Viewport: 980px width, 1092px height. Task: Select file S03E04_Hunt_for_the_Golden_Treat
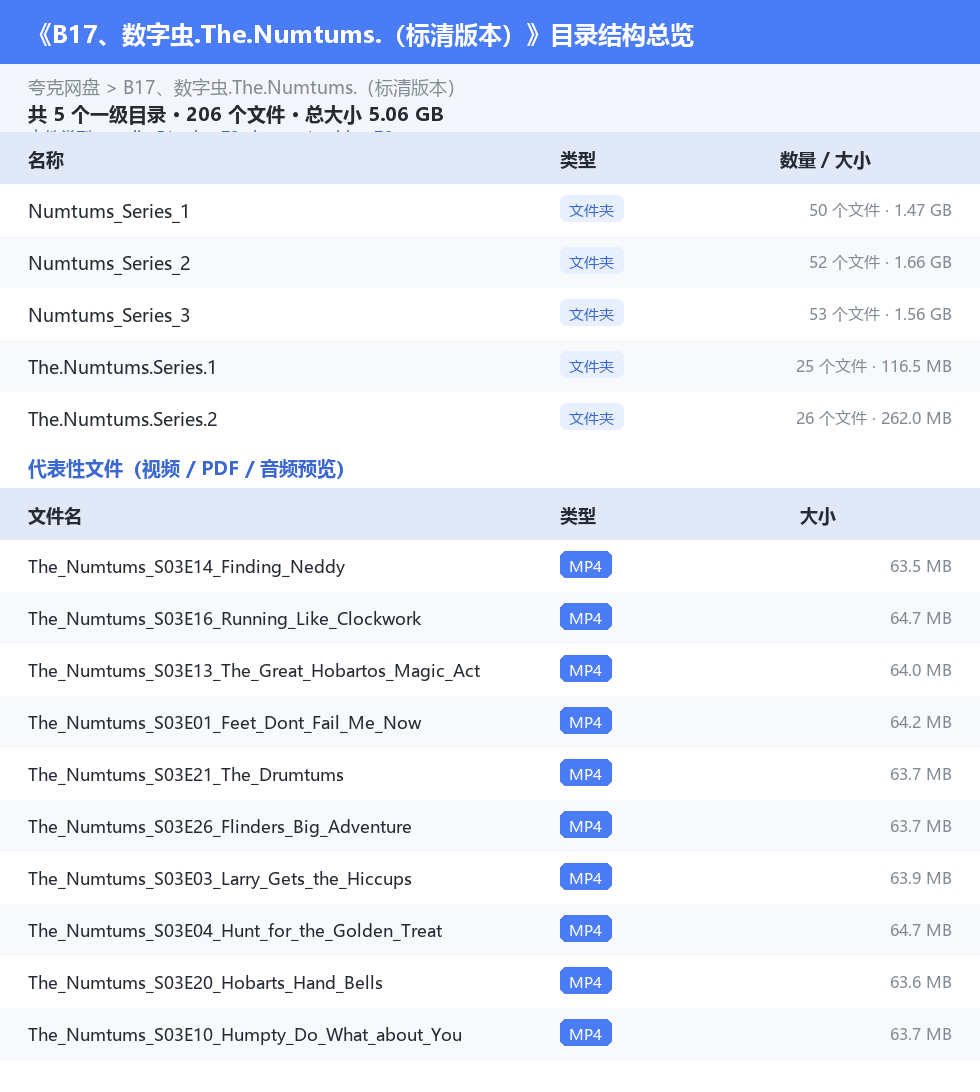point(235,931)
